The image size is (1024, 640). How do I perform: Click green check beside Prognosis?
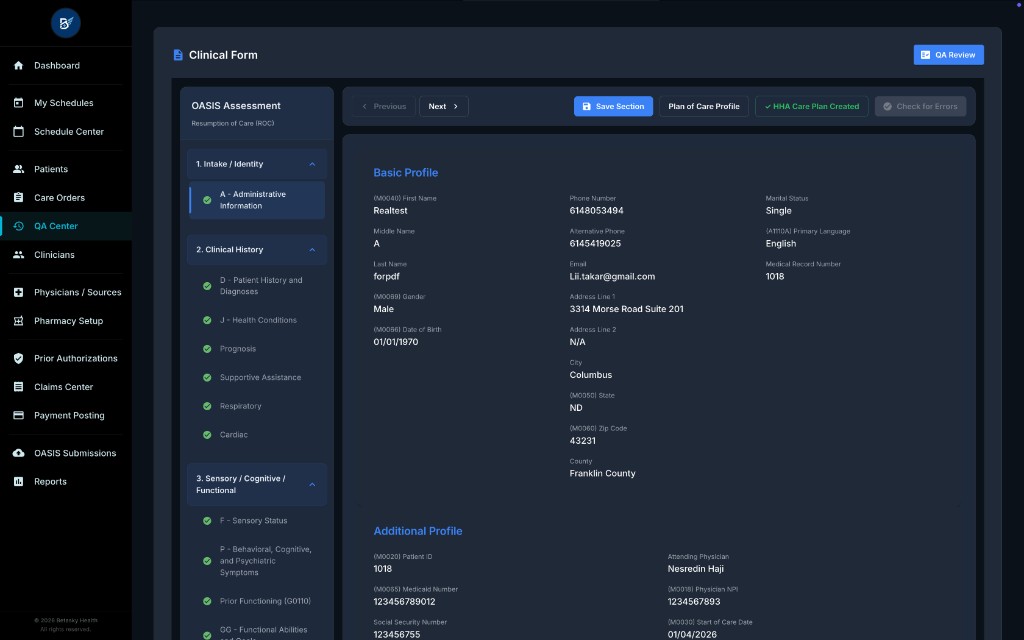pyautogui.click(x=207, y=349)
